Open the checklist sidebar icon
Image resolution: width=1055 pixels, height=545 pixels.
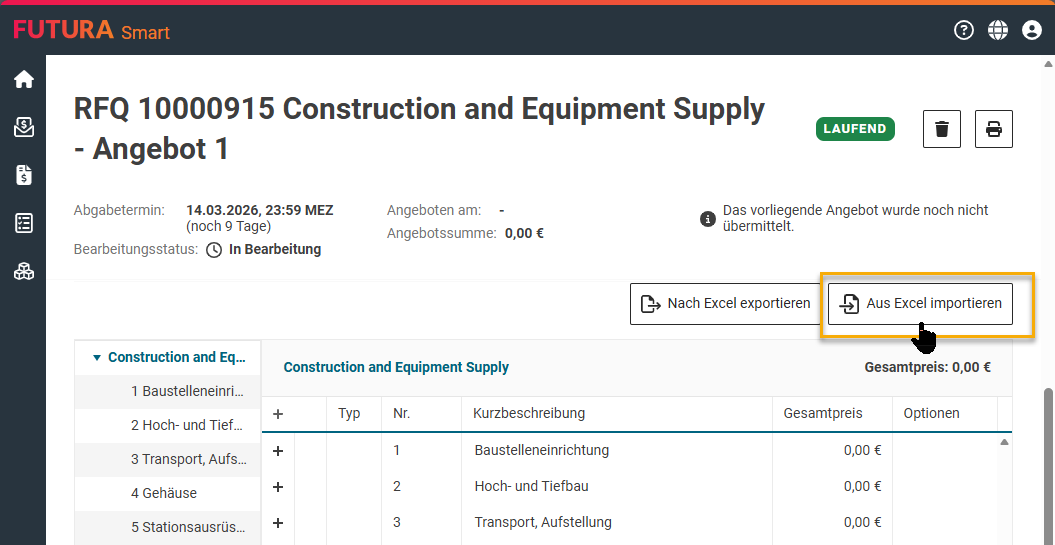coord(23,223)
